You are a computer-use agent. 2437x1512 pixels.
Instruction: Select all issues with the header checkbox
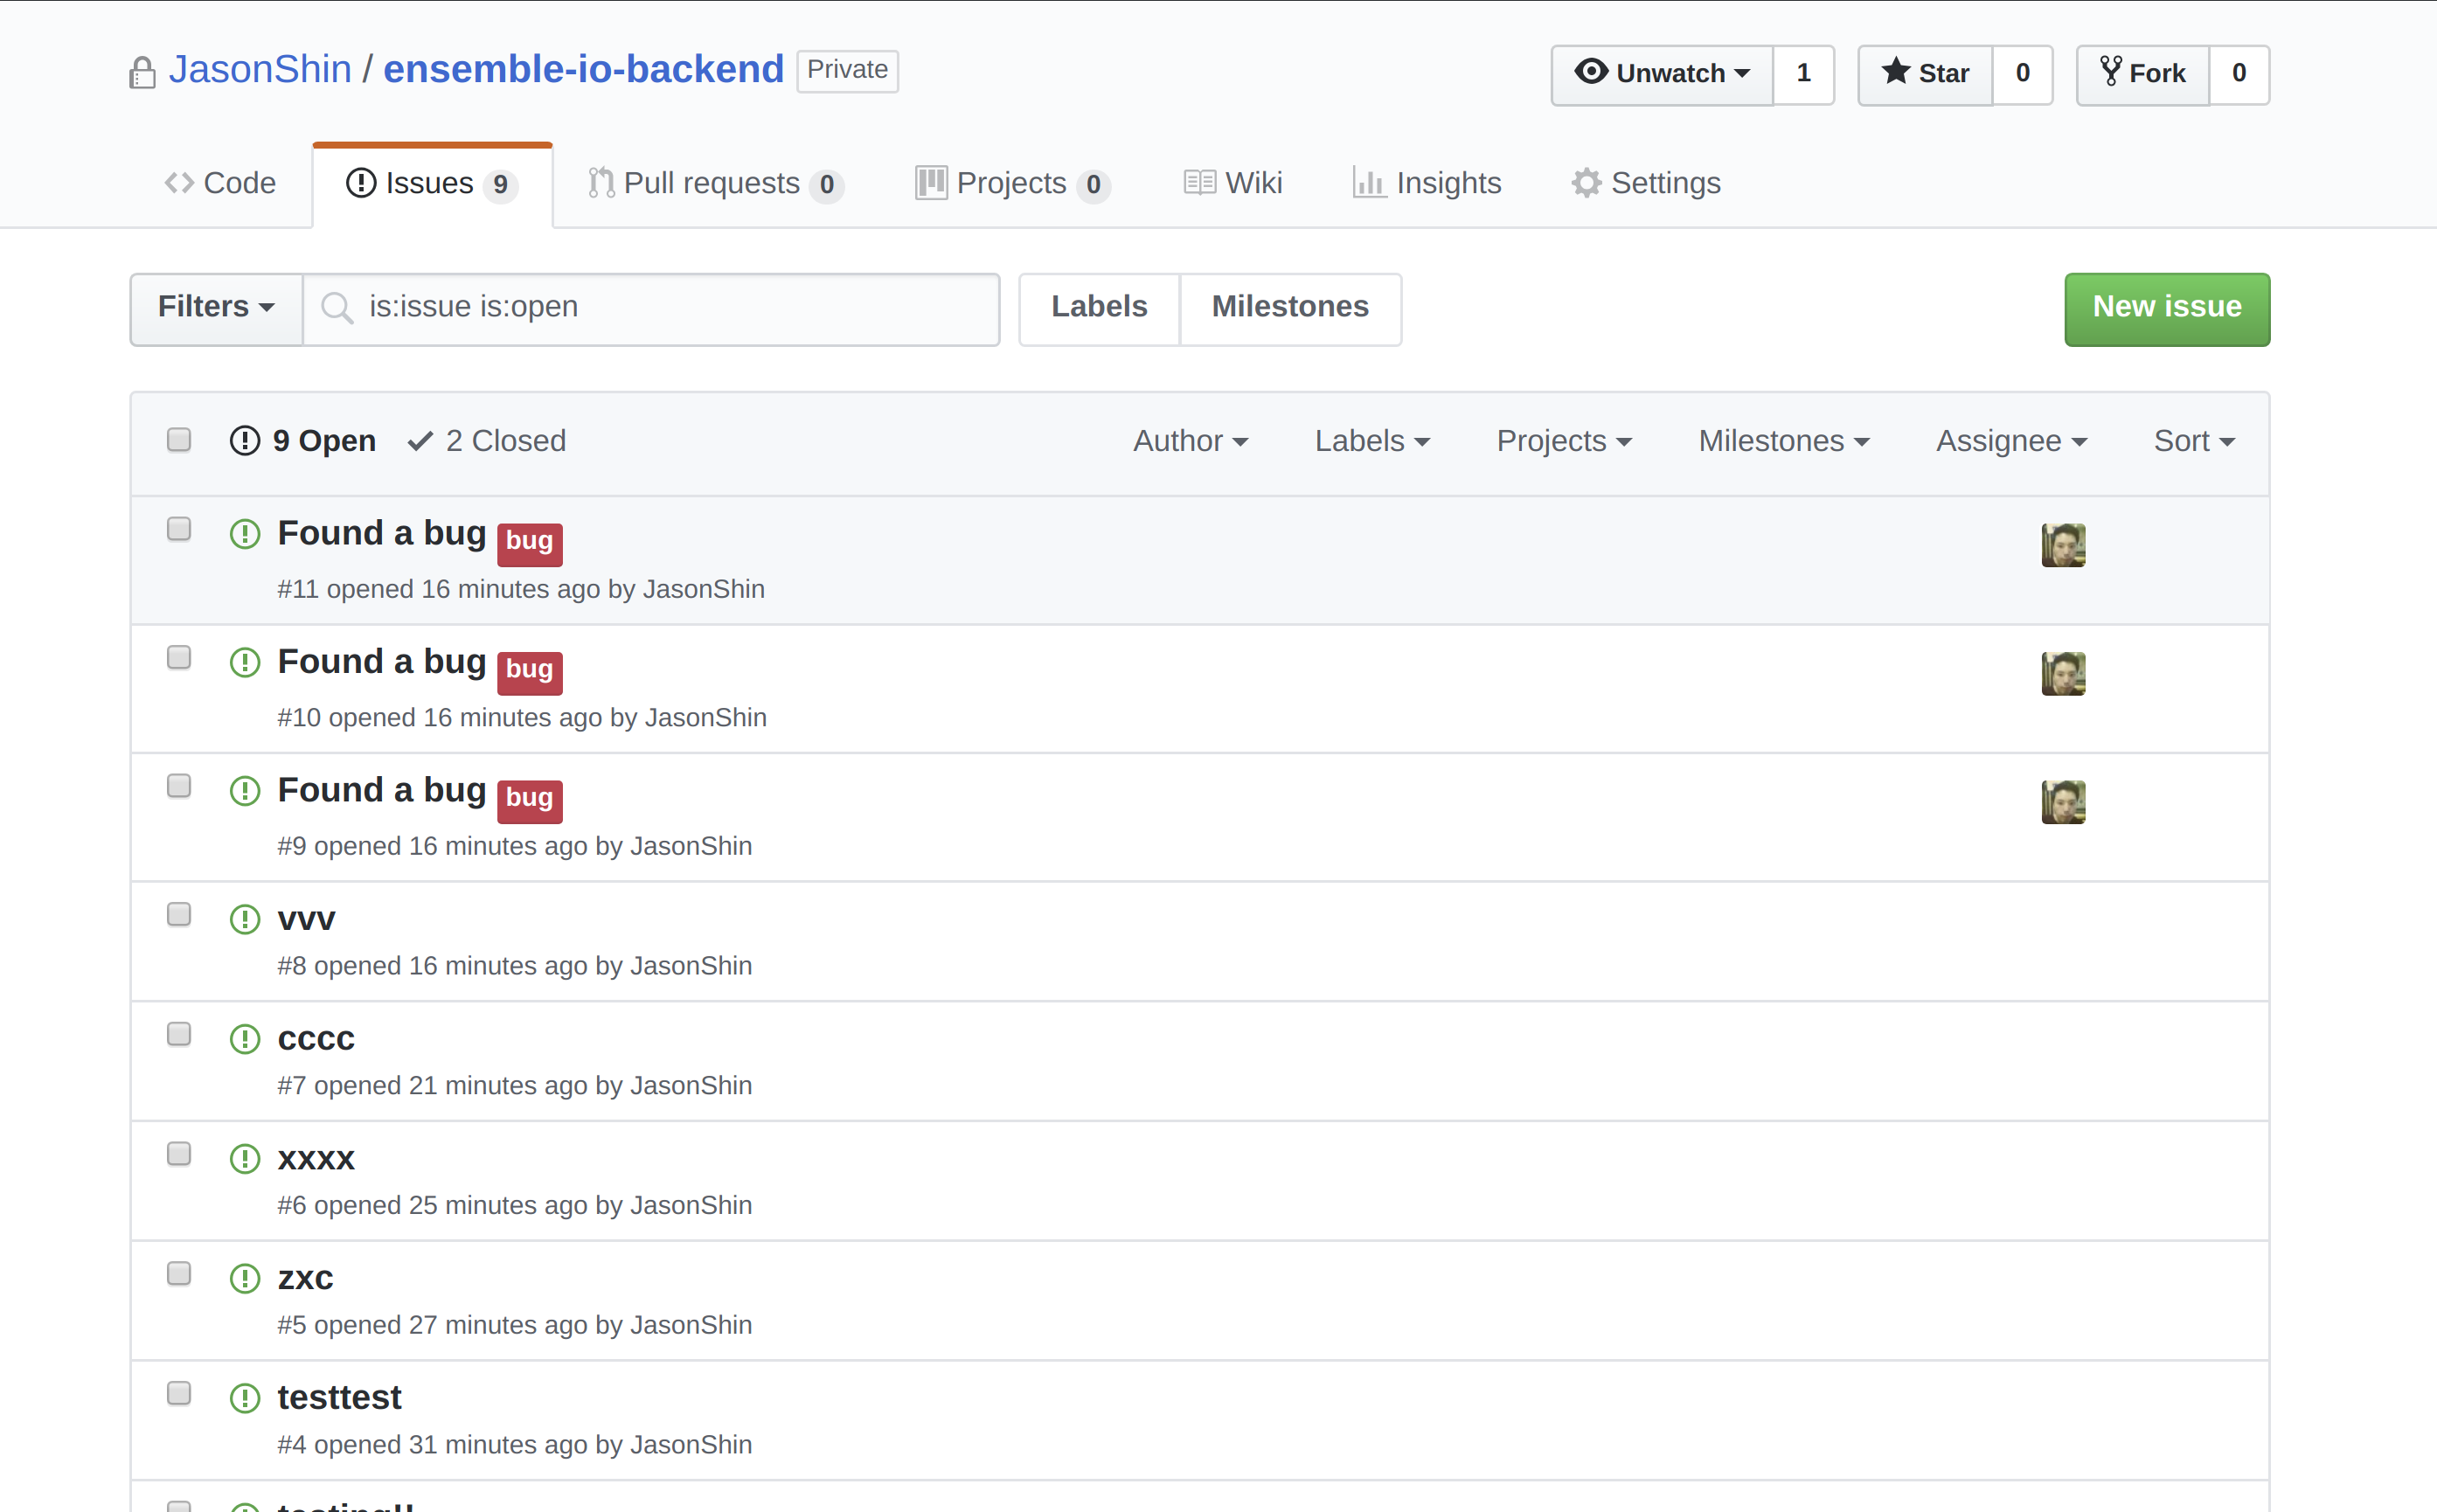[x=179, y=440]
